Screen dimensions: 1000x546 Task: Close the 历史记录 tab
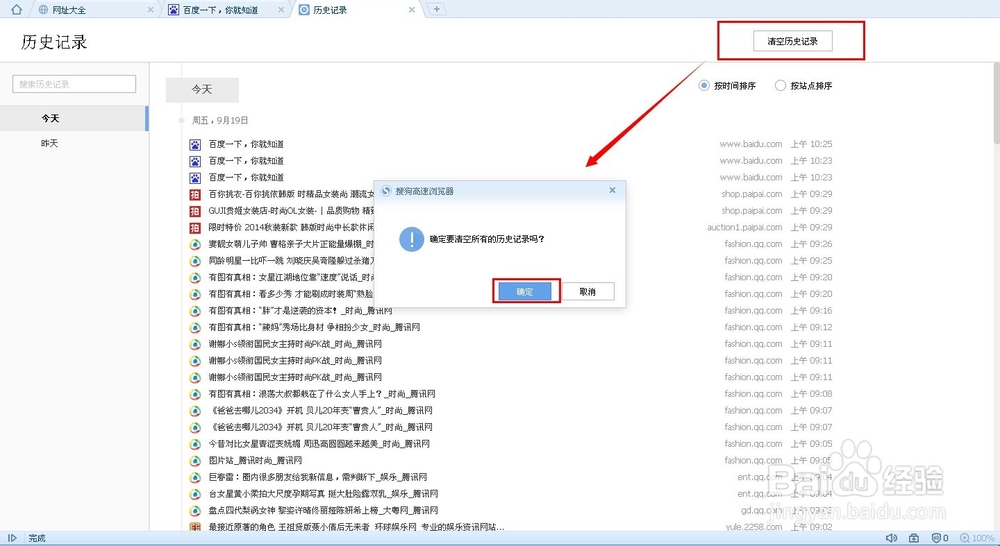412,10
